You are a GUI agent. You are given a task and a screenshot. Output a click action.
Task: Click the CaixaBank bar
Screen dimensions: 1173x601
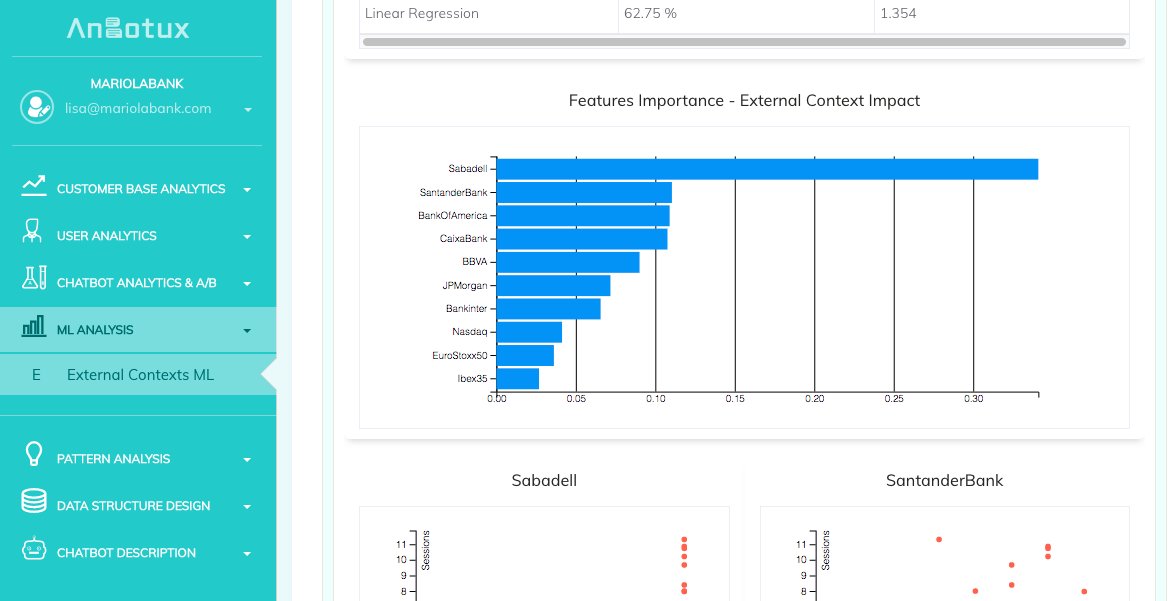click(582, 239)
